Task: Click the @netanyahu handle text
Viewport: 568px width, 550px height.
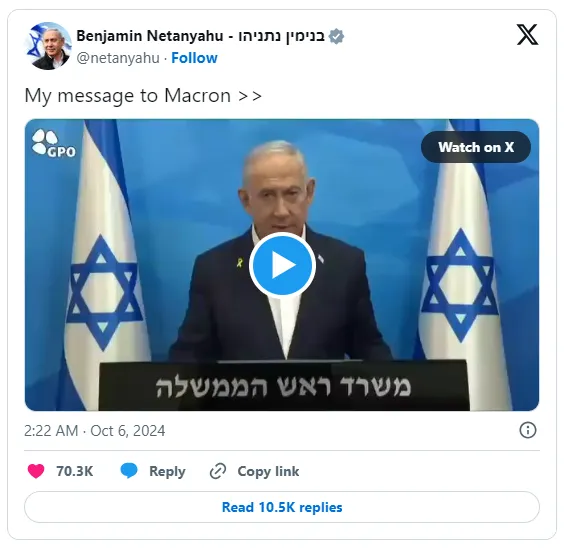Action: 118,58
